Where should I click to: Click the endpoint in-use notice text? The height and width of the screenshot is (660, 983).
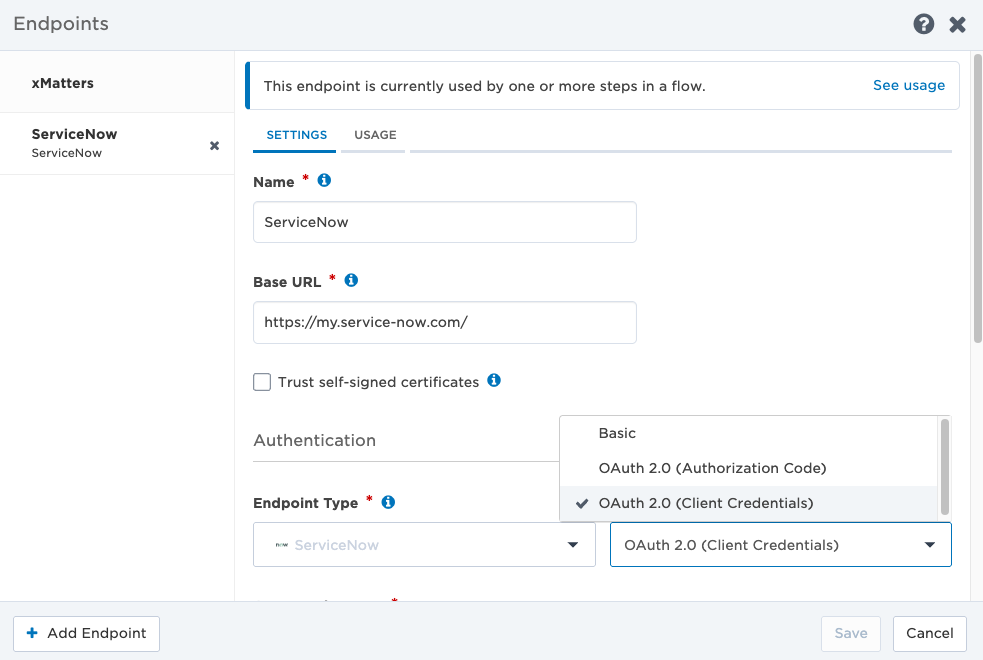(x=484, y=86)
